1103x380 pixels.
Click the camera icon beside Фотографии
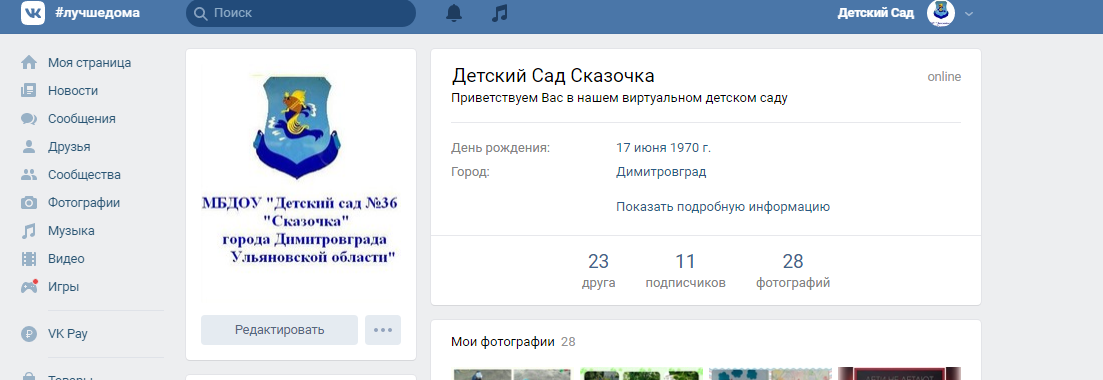29,203
